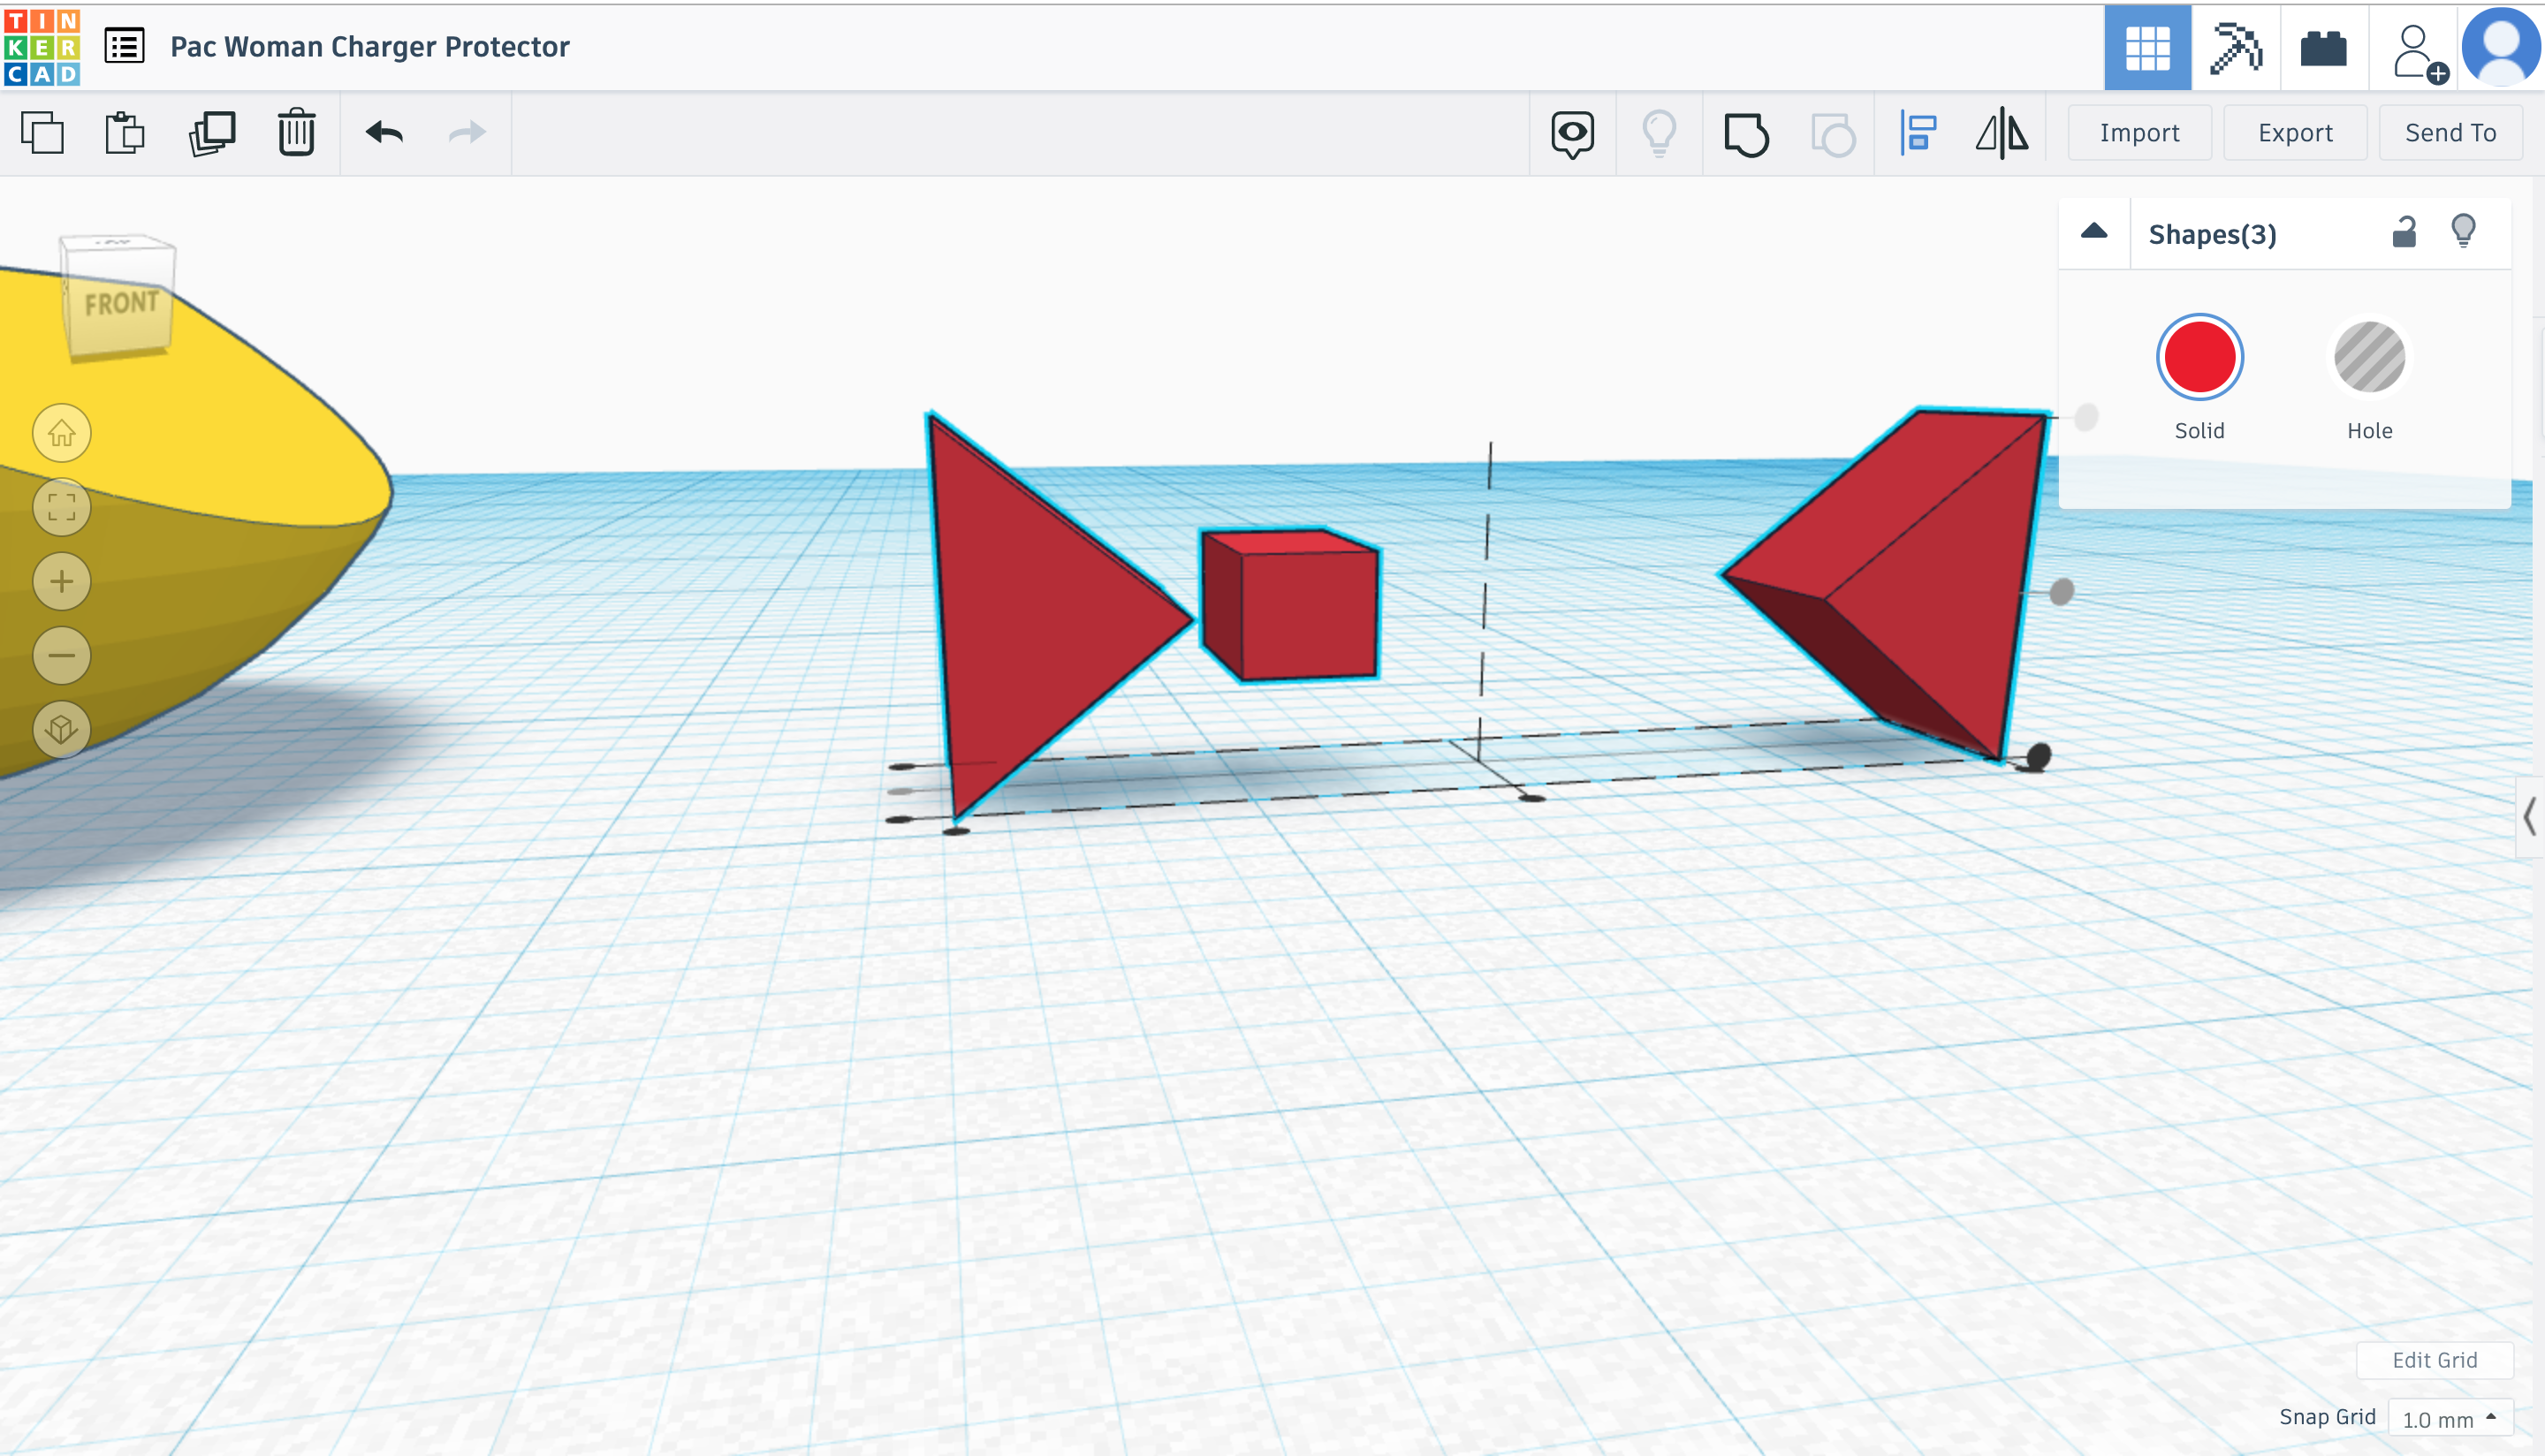
Task: Activate the Mirror tool
Action: click(2002, 134)
